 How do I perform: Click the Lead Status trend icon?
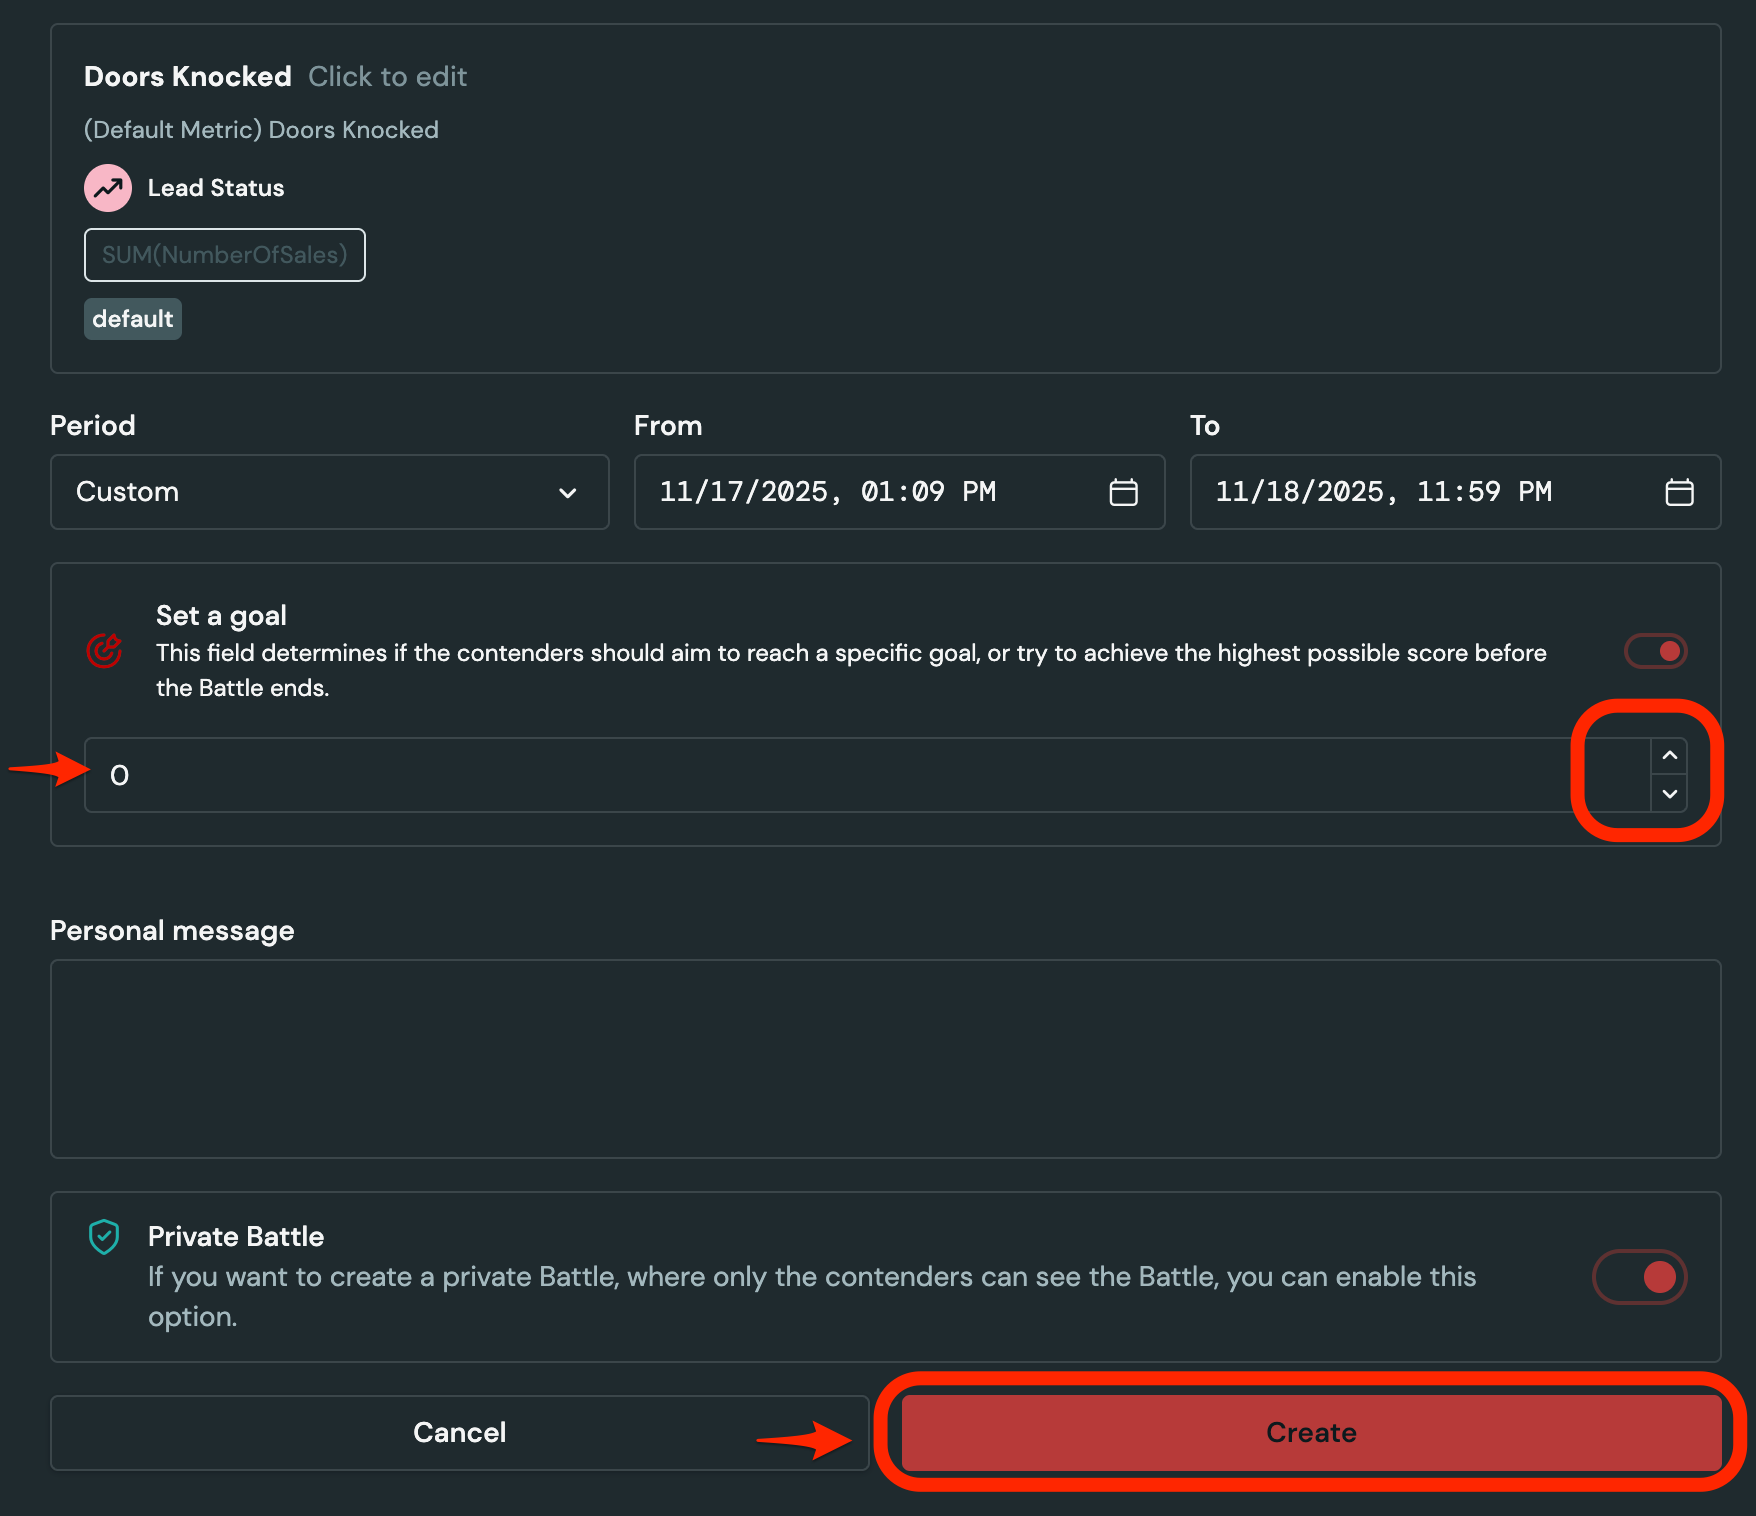[107, 187]
